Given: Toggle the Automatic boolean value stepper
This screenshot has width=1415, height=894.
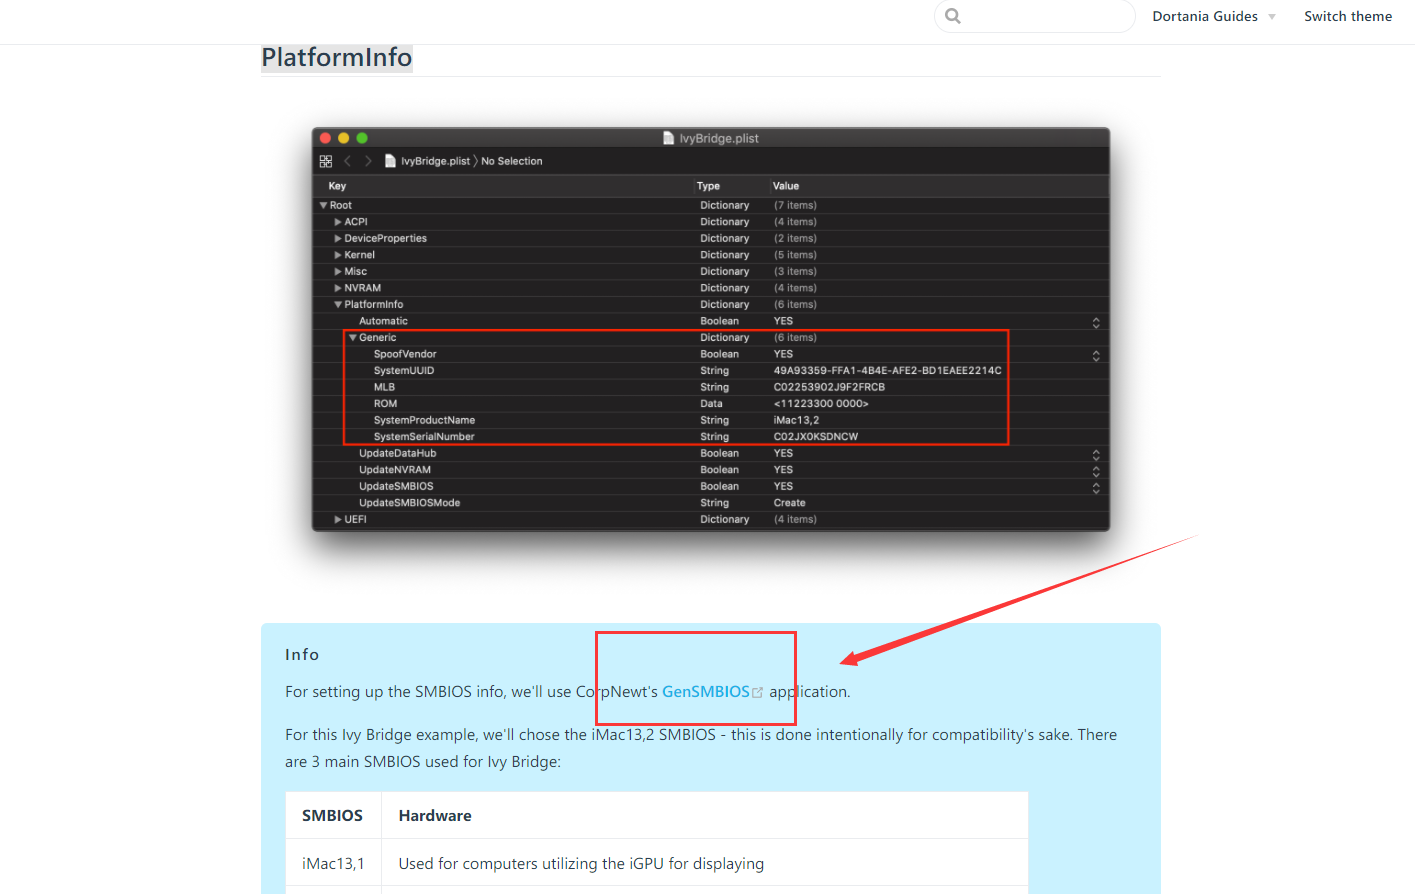Looking at the screenshot, I should [1096, 322].
